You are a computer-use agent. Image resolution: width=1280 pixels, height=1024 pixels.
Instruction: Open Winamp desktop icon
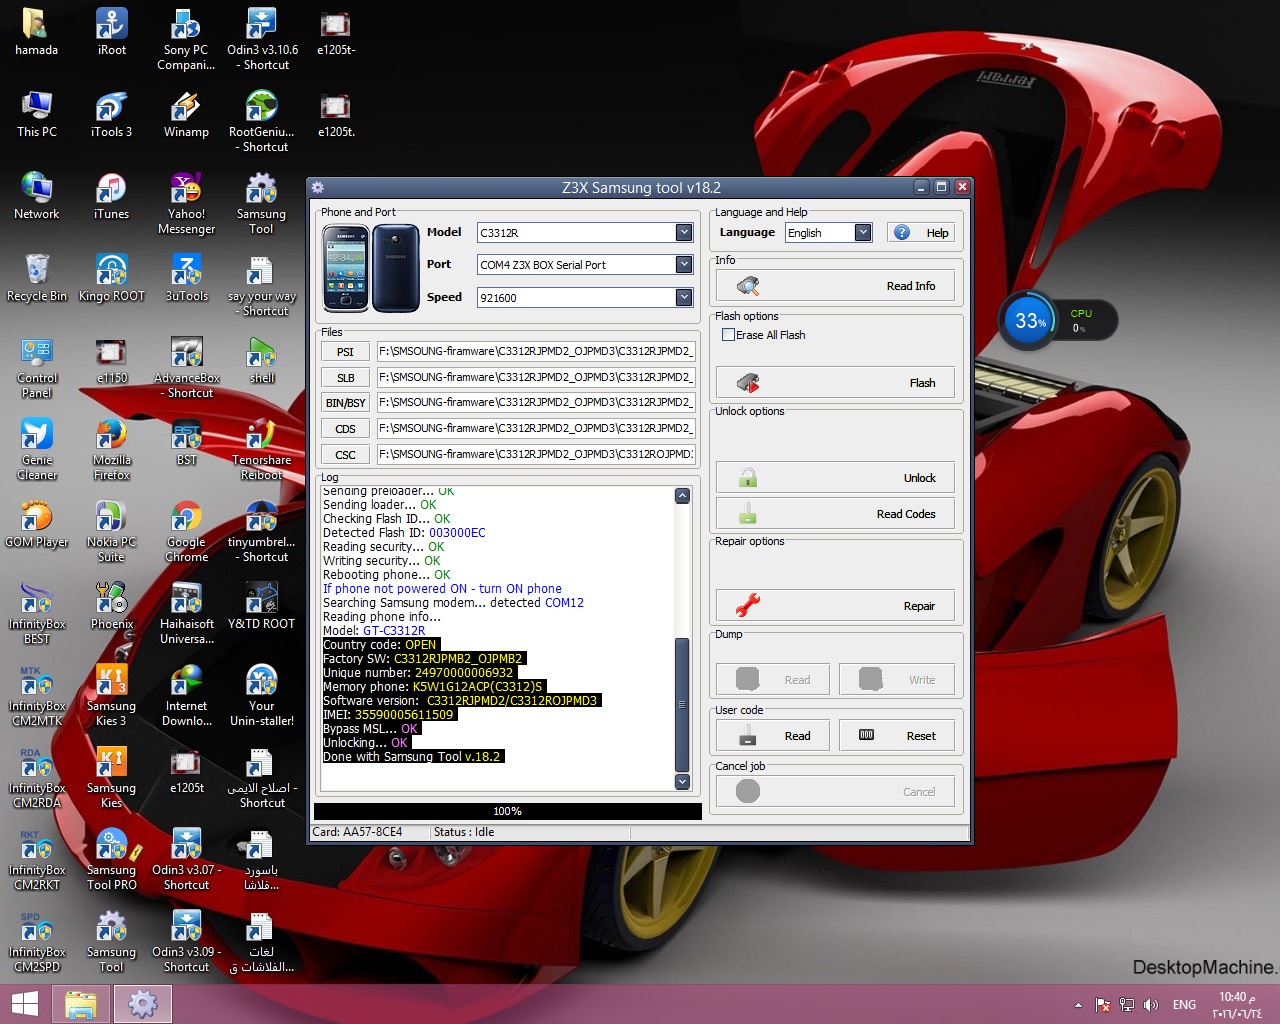tap(186, 114)
